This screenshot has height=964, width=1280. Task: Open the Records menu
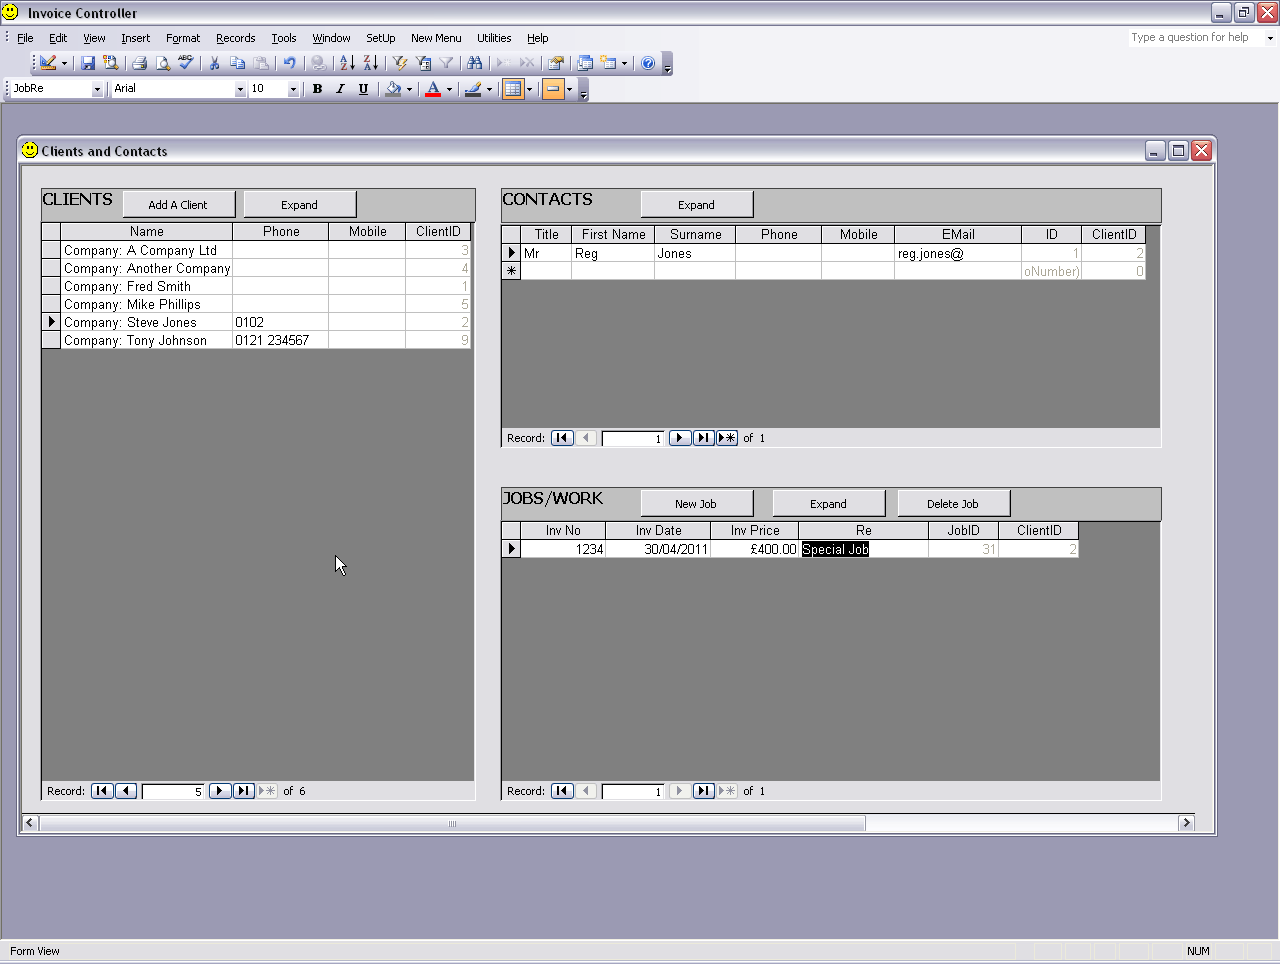pos(235,38)
